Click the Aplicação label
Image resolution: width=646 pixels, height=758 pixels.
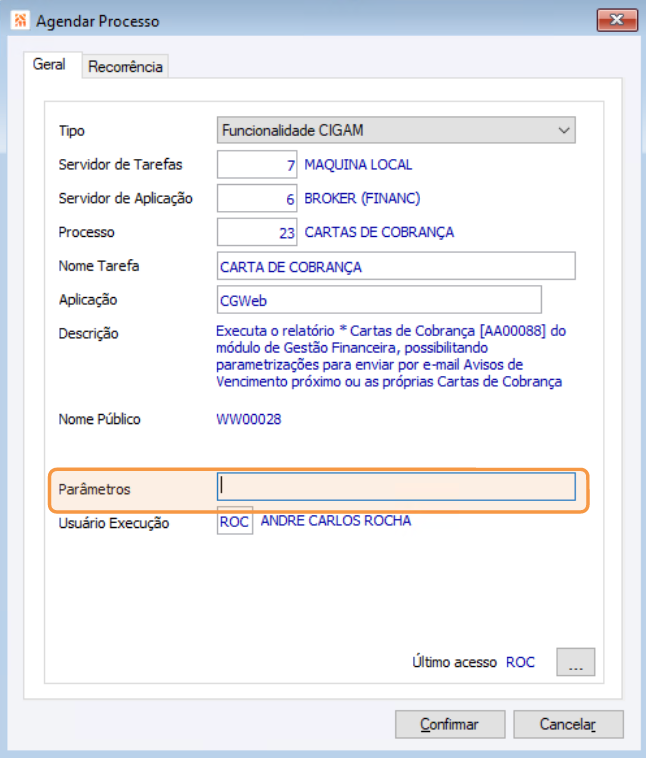pos(88,300)
